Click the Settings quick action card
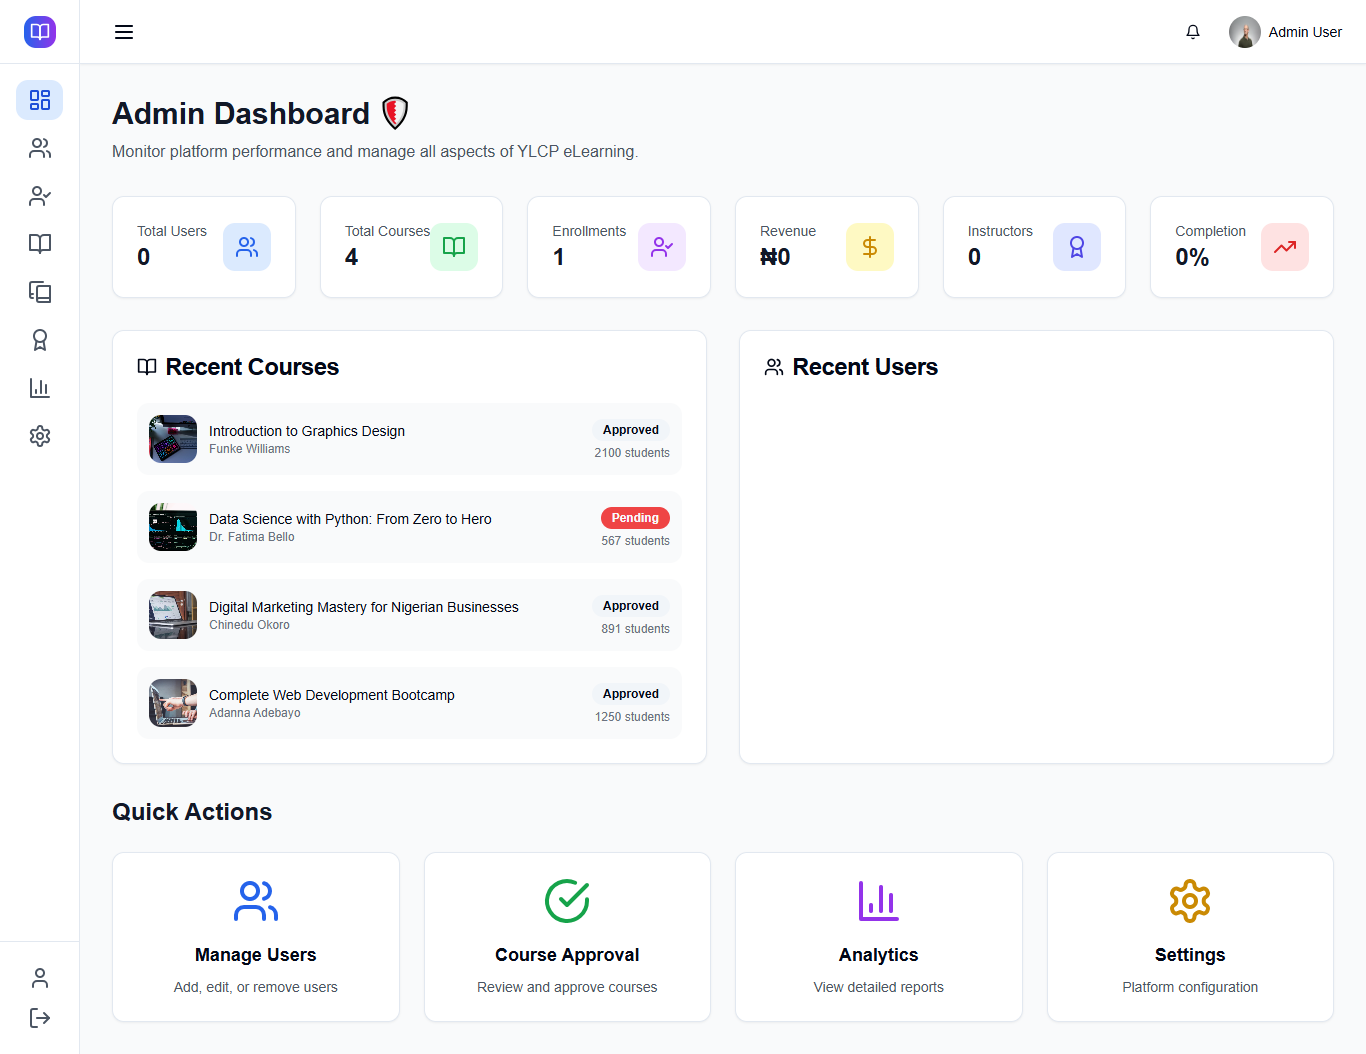 pos(1190,937)
